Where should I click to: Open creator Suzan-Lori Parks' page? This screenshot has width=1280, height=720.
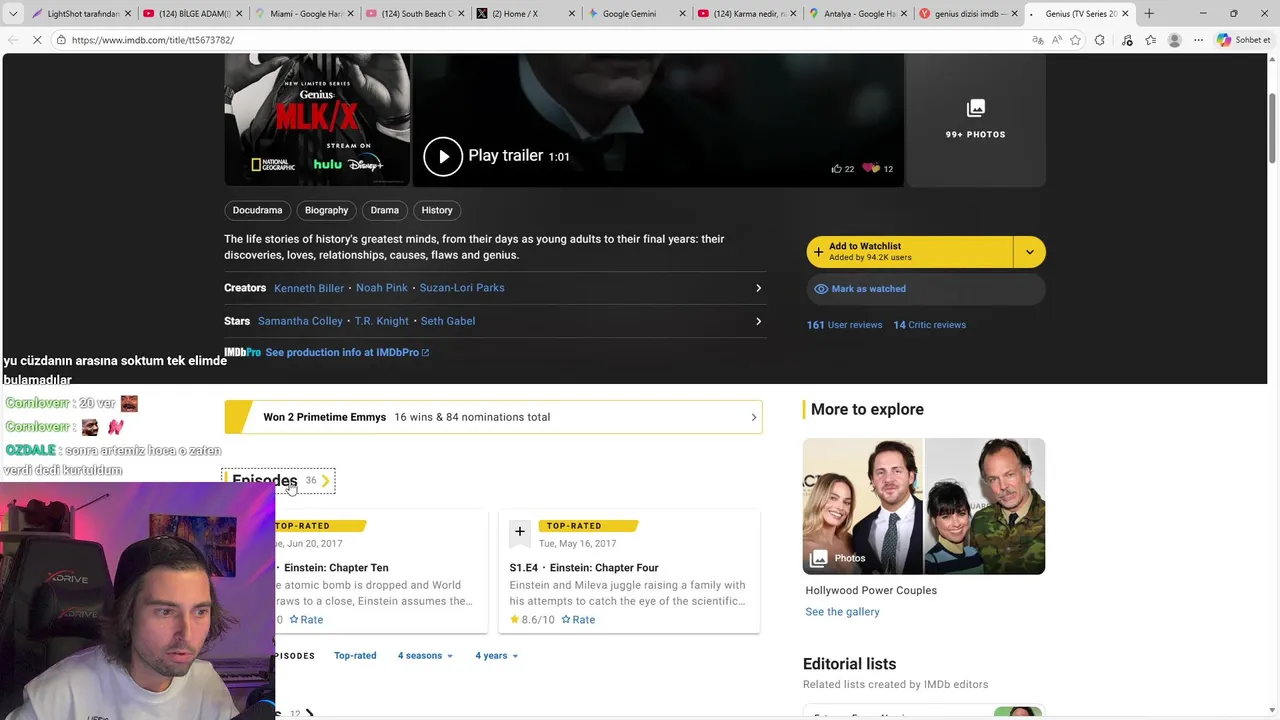click(462, 288)
